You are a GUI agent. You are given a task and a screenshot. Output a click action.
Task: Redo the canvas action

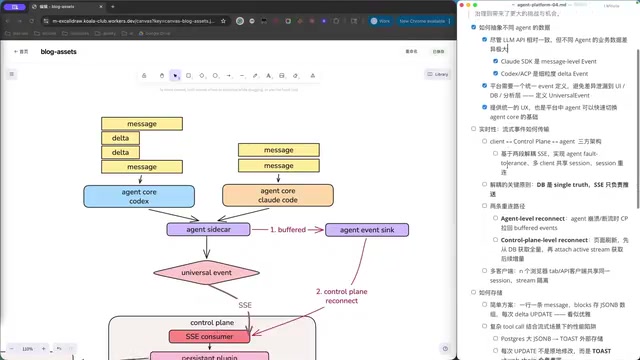pyautogui.click(x=71, y=349)
